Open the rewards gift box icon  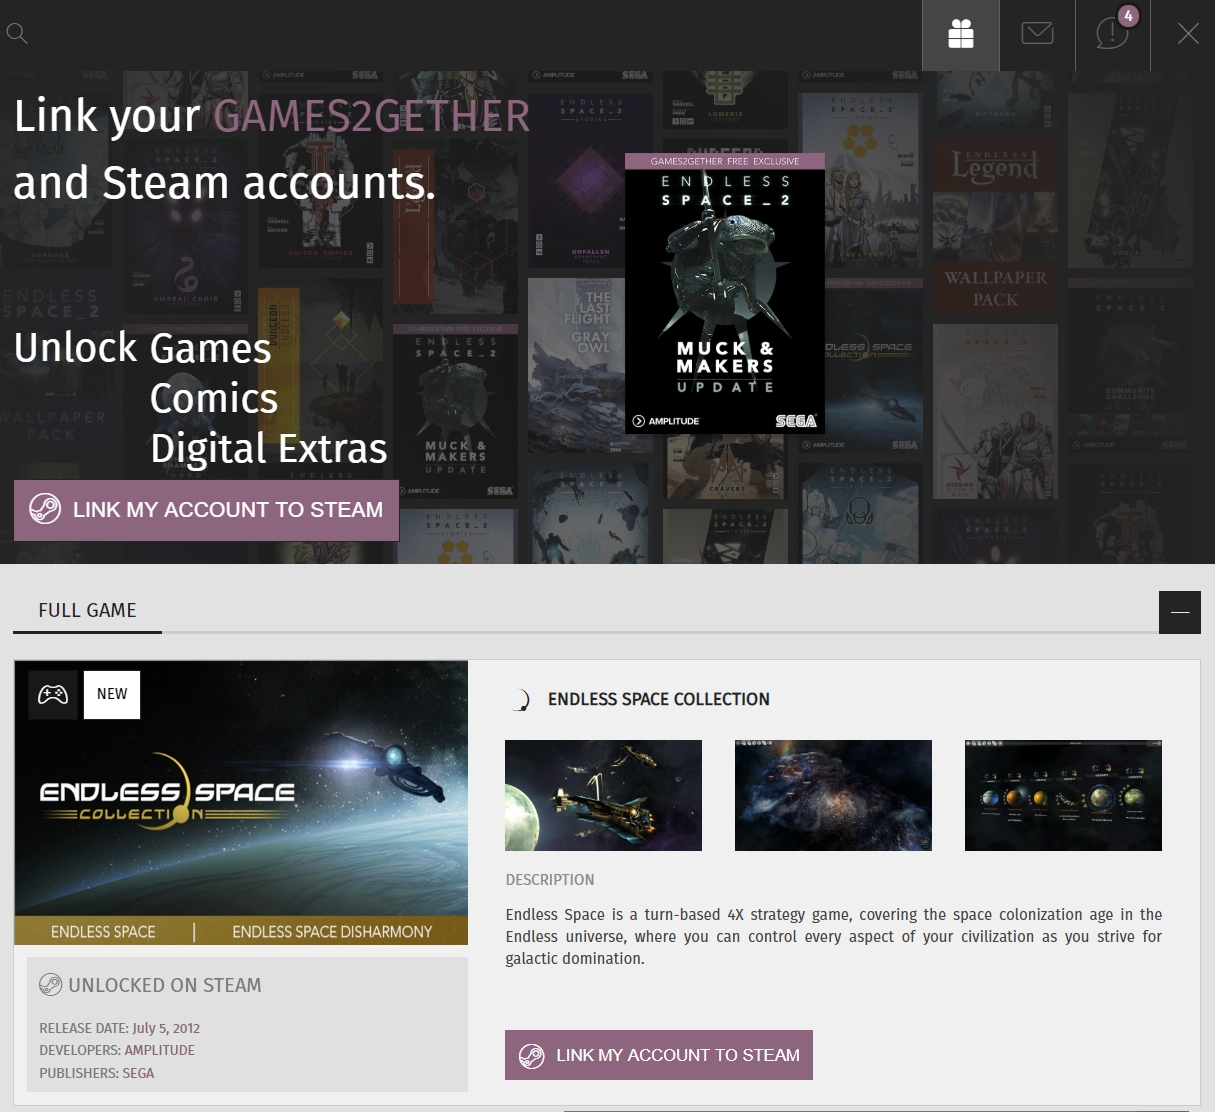click(960, 35)
